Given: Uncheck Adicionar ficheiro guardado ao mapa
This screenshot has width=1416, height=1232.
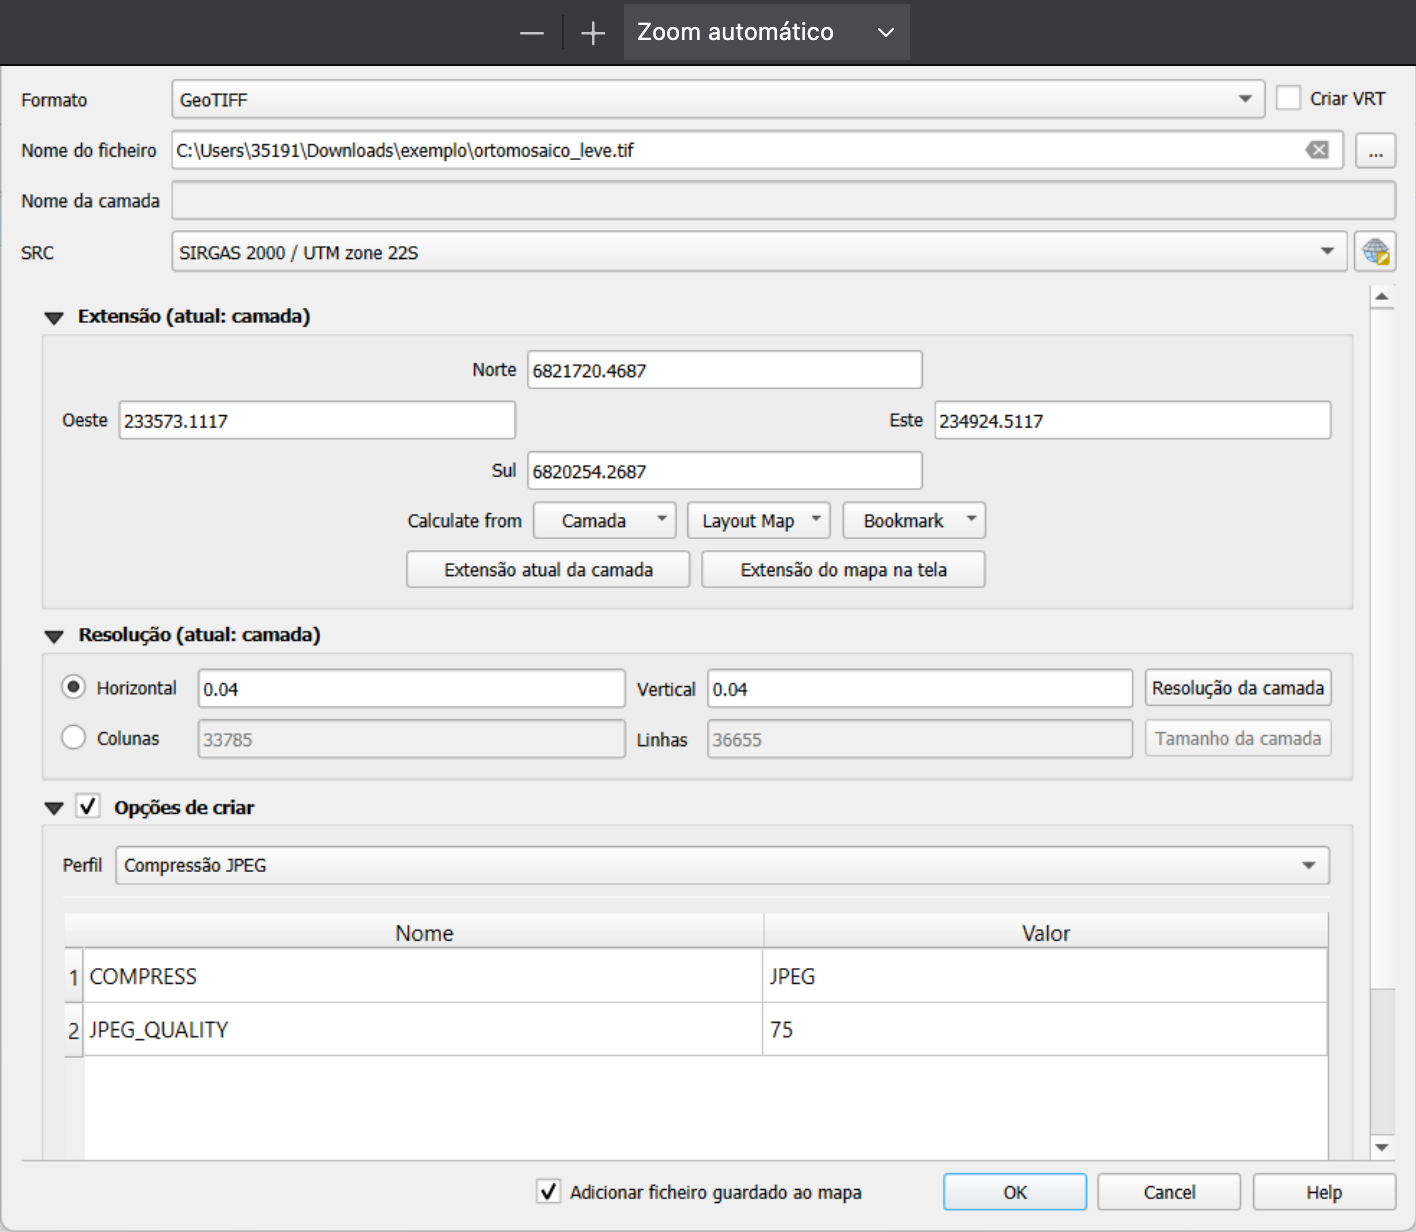Looking at the screenshot, I should (x=548, y=1191).
